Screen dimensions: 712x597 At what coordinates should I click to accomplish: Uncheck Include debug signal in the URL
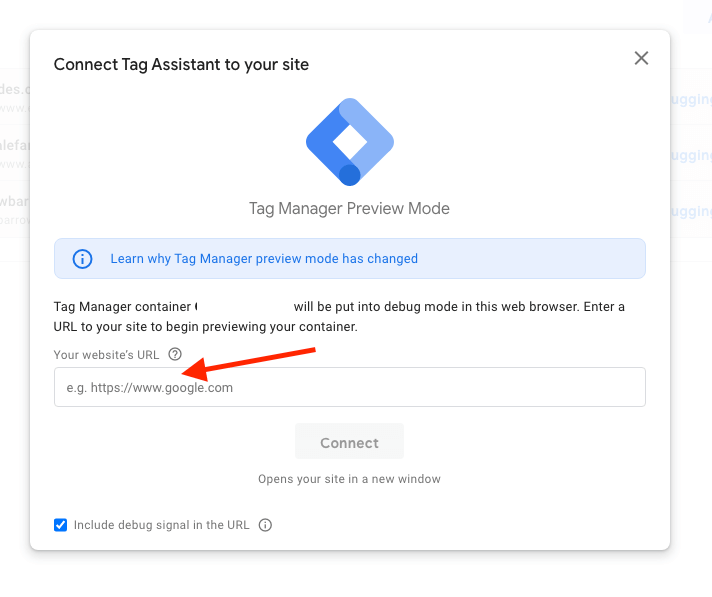[60, 525]
